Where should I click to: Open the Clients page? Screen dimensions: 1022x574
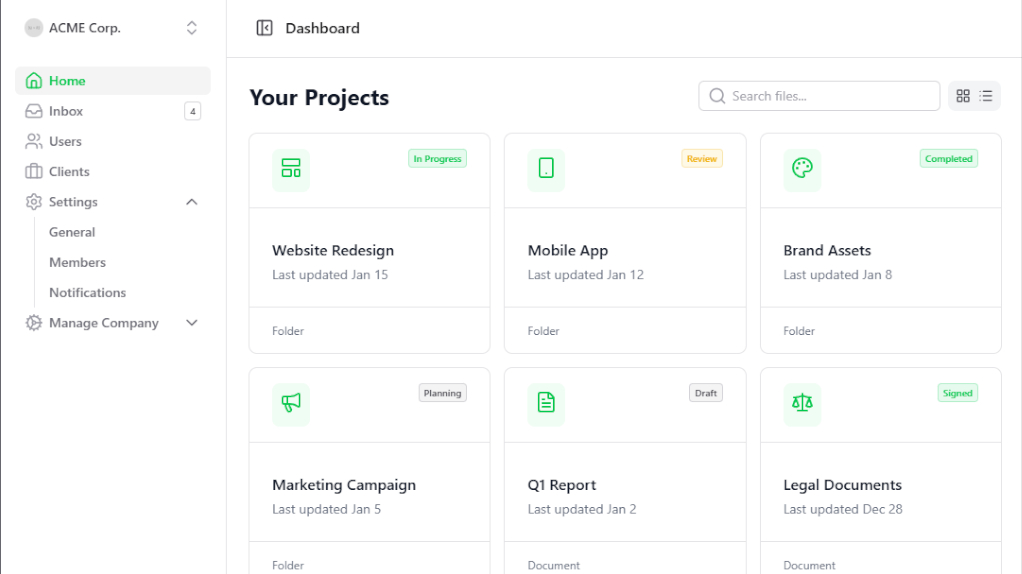[69, 172]
